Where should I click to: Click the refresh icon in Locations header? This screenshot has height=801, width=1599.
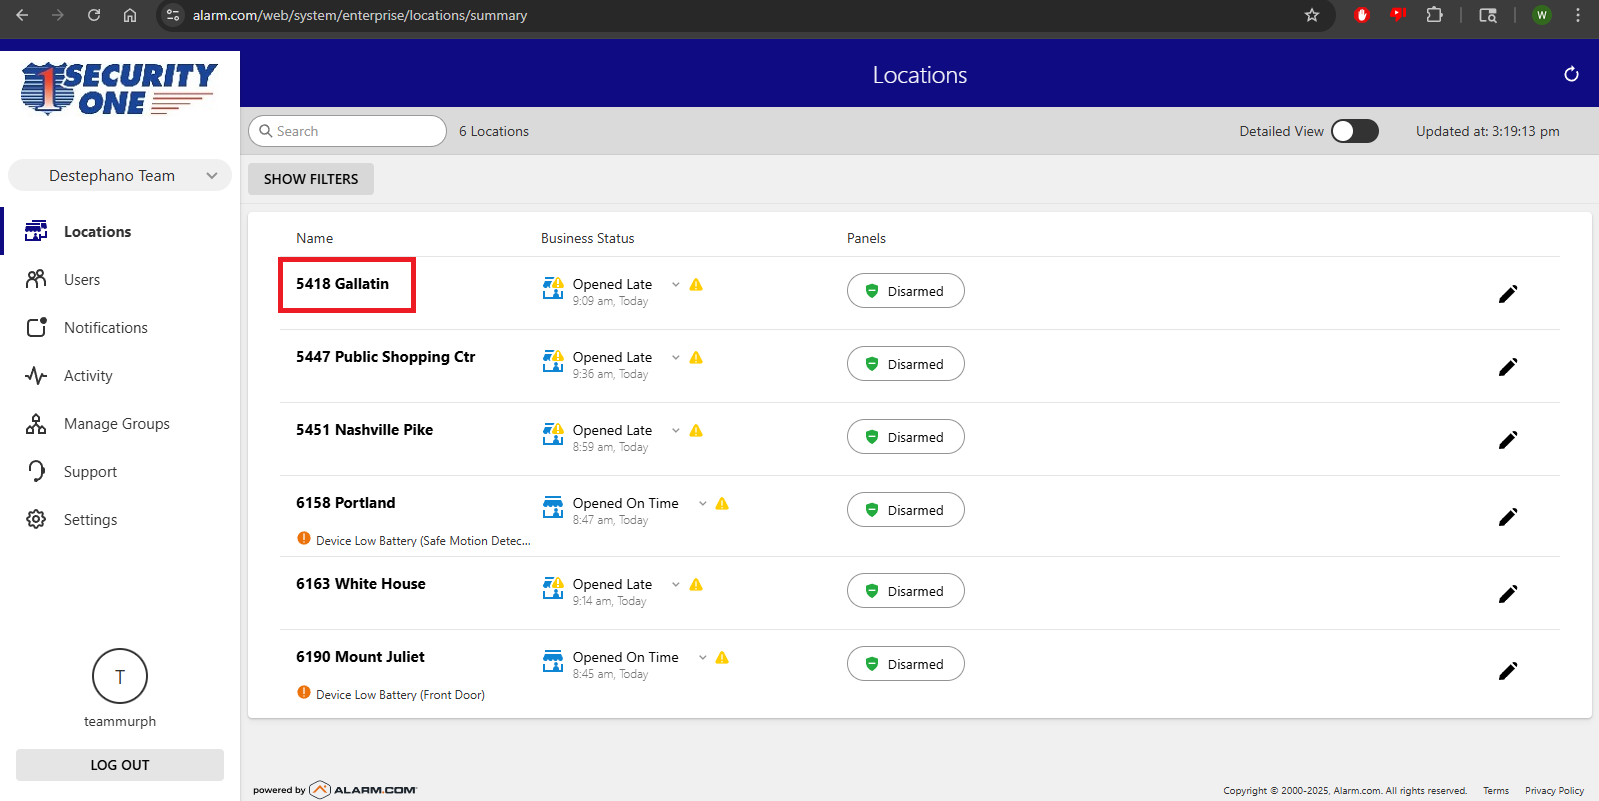pos(1571,74)
